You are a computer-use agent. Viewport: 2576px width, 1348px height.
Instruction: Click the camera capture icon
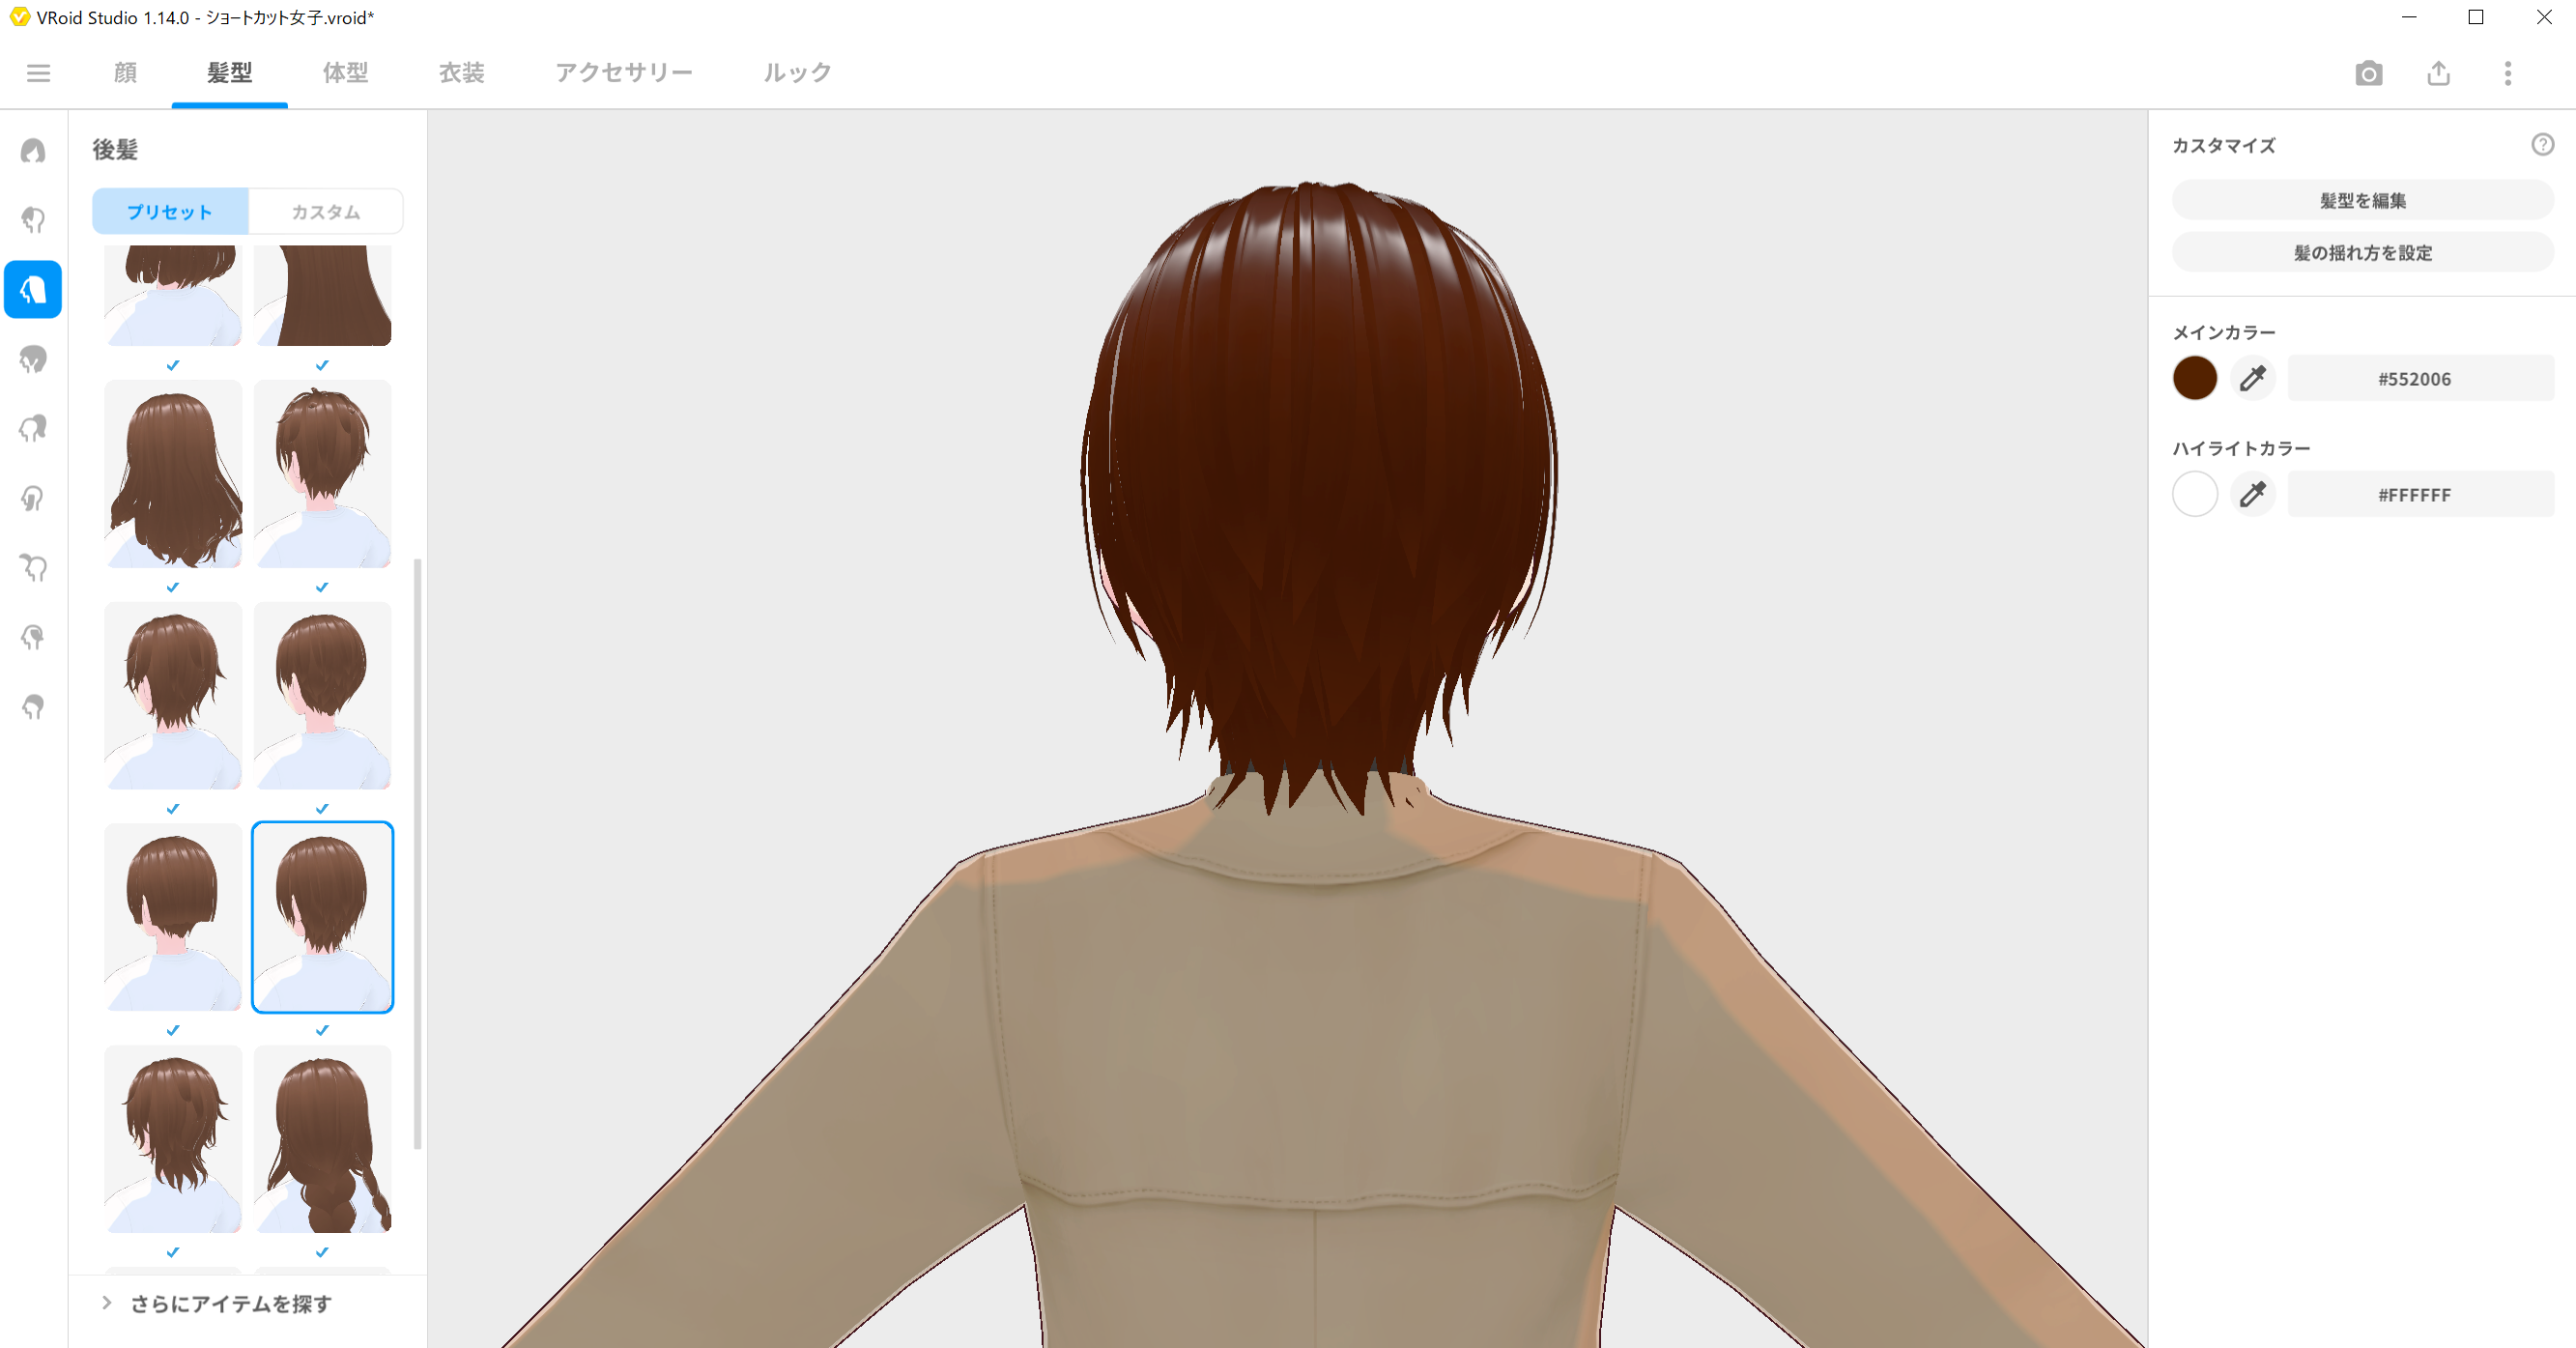point(2368,73)
